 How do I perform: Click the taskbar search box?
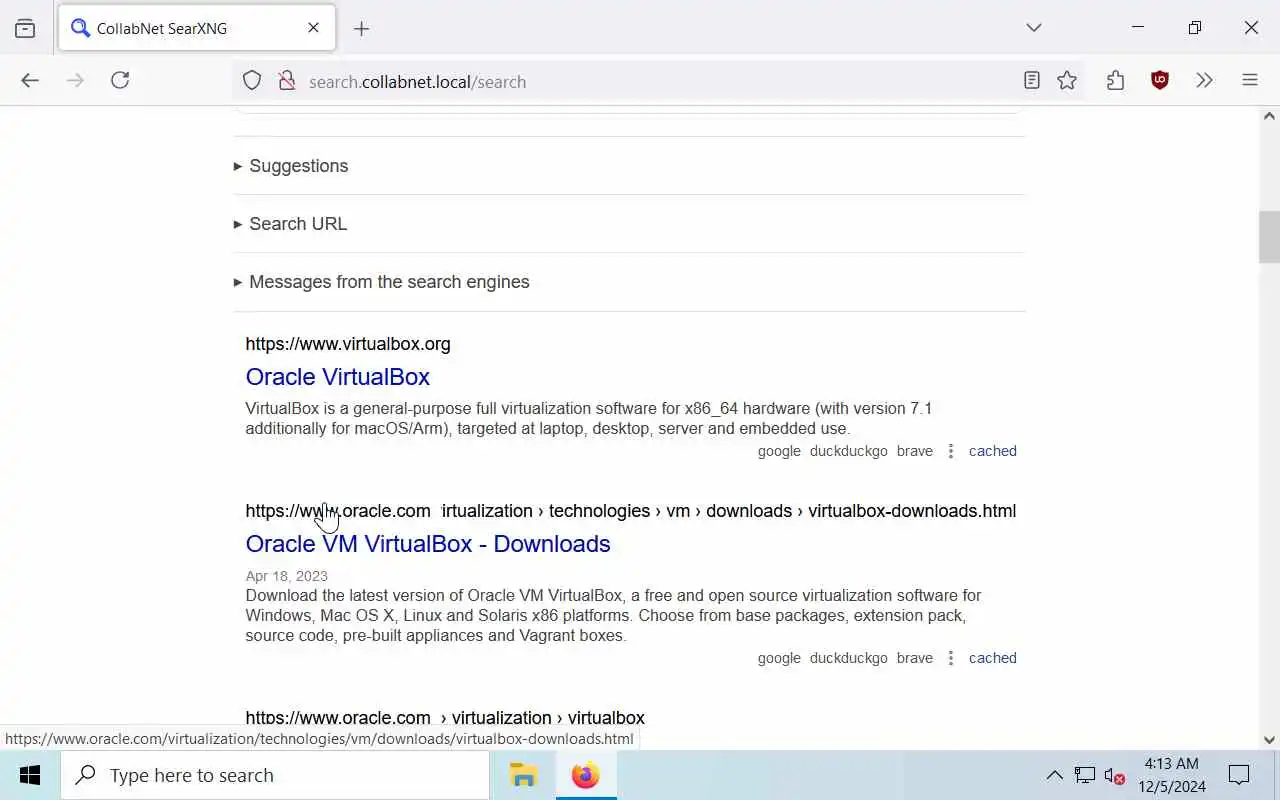pyautogui.click(x=275, y=775)
